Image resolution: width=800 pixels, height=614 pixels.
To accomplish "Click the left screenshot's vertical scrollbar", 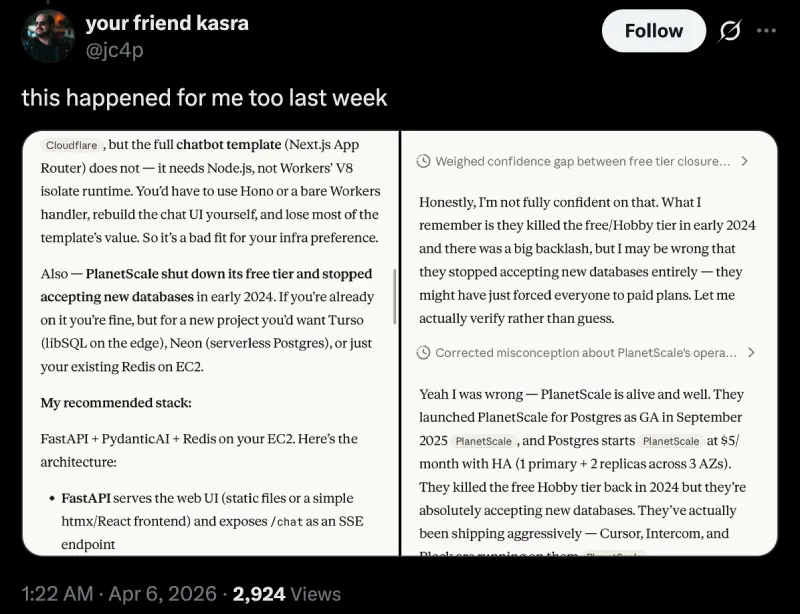I will click(x=394, y=297).
